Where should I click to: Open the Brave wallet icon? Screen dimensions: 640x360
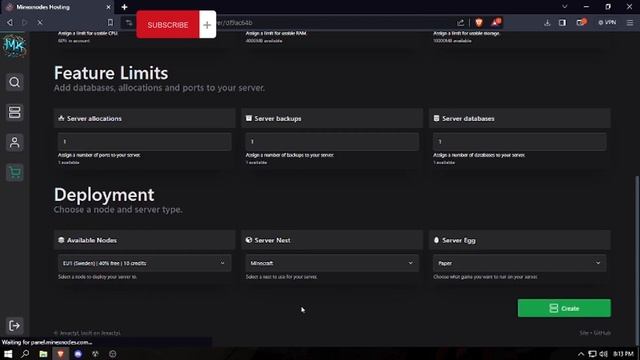(x=581, y=22)
